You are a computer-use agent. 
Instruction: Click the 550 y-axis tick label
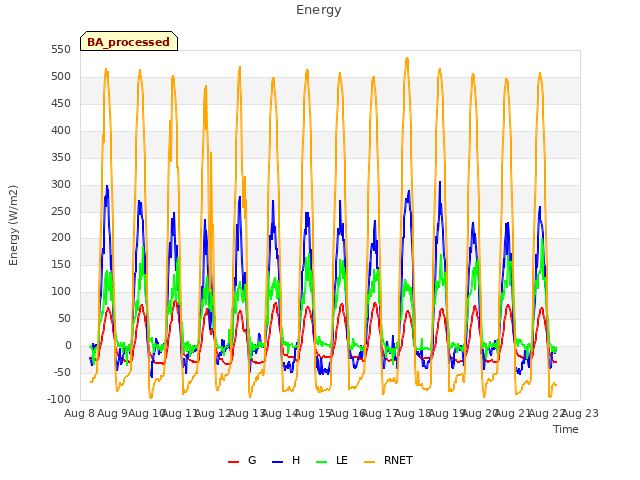pyautogui.click(x=61, y=50)
